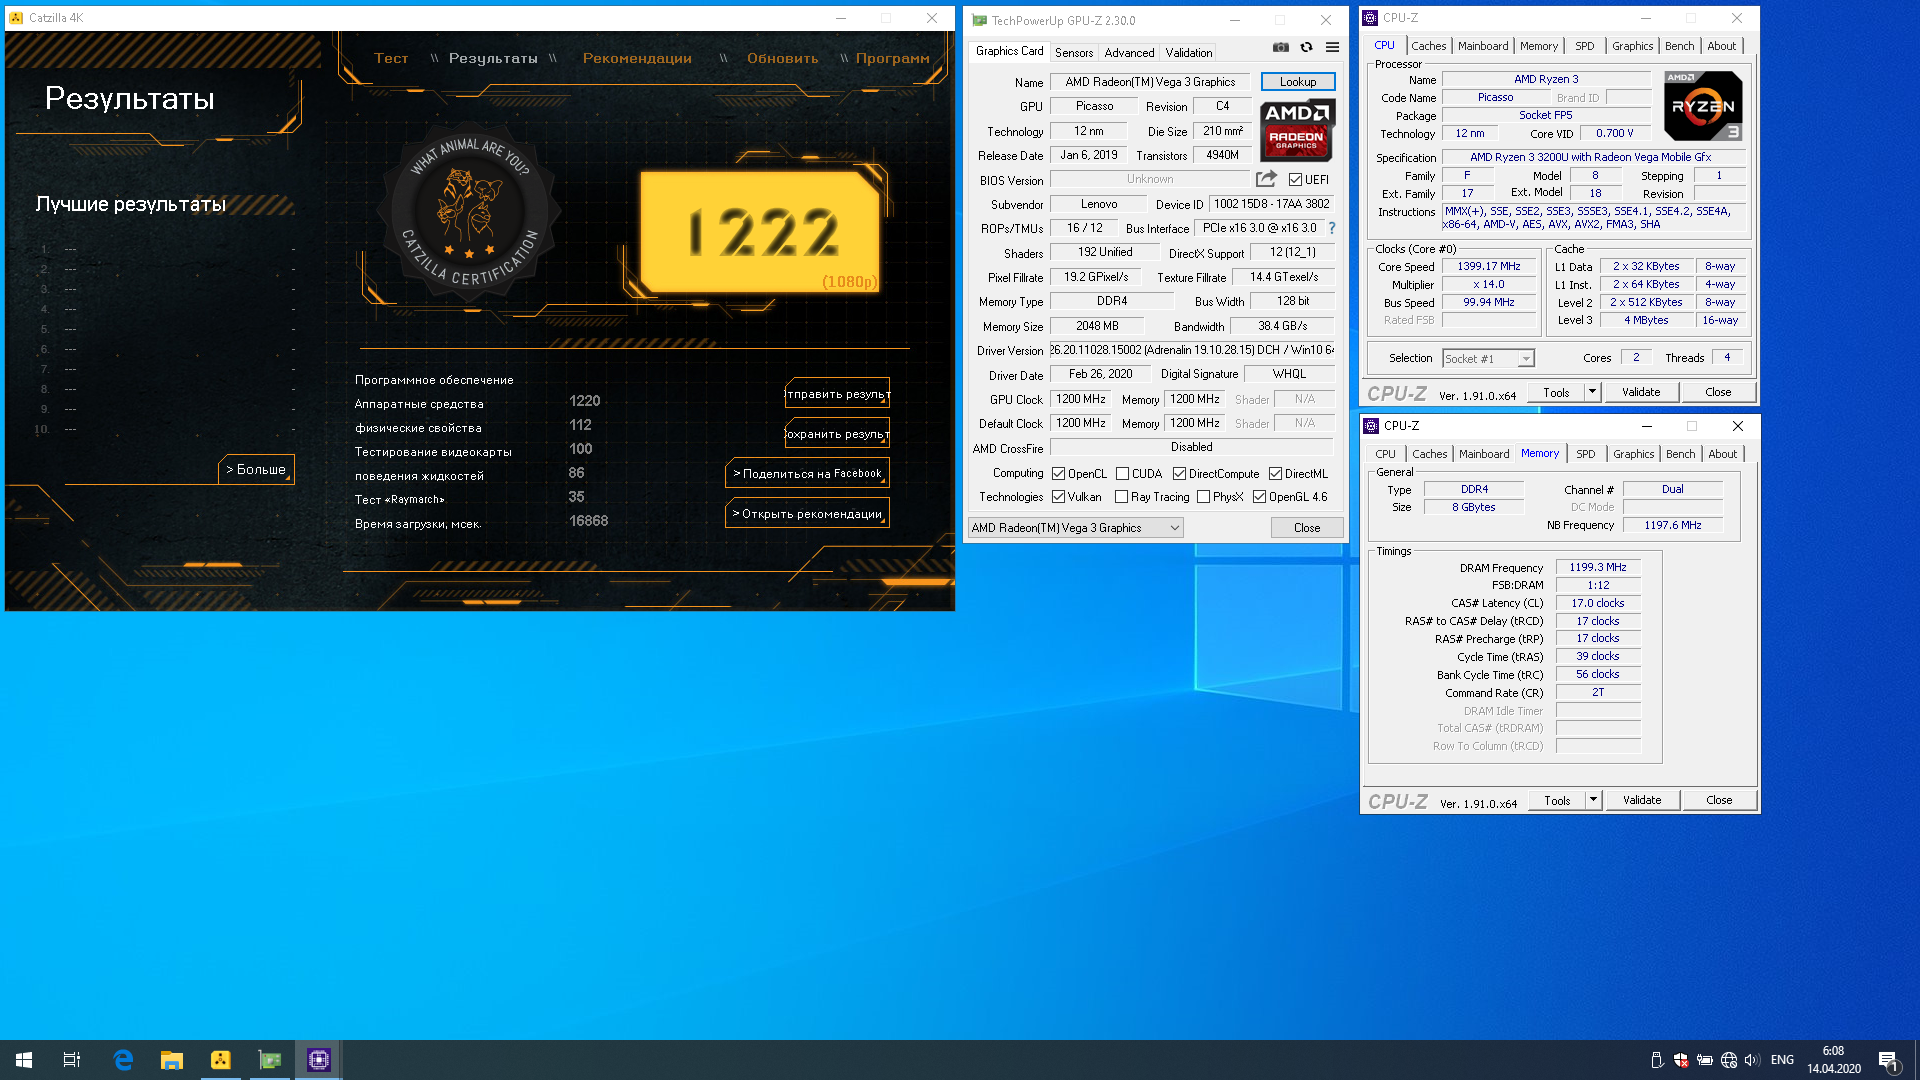The width and height of the screenshot is (1920, 1080).
Task: Click the Catzilla certification badge
Action: [469, 213]
